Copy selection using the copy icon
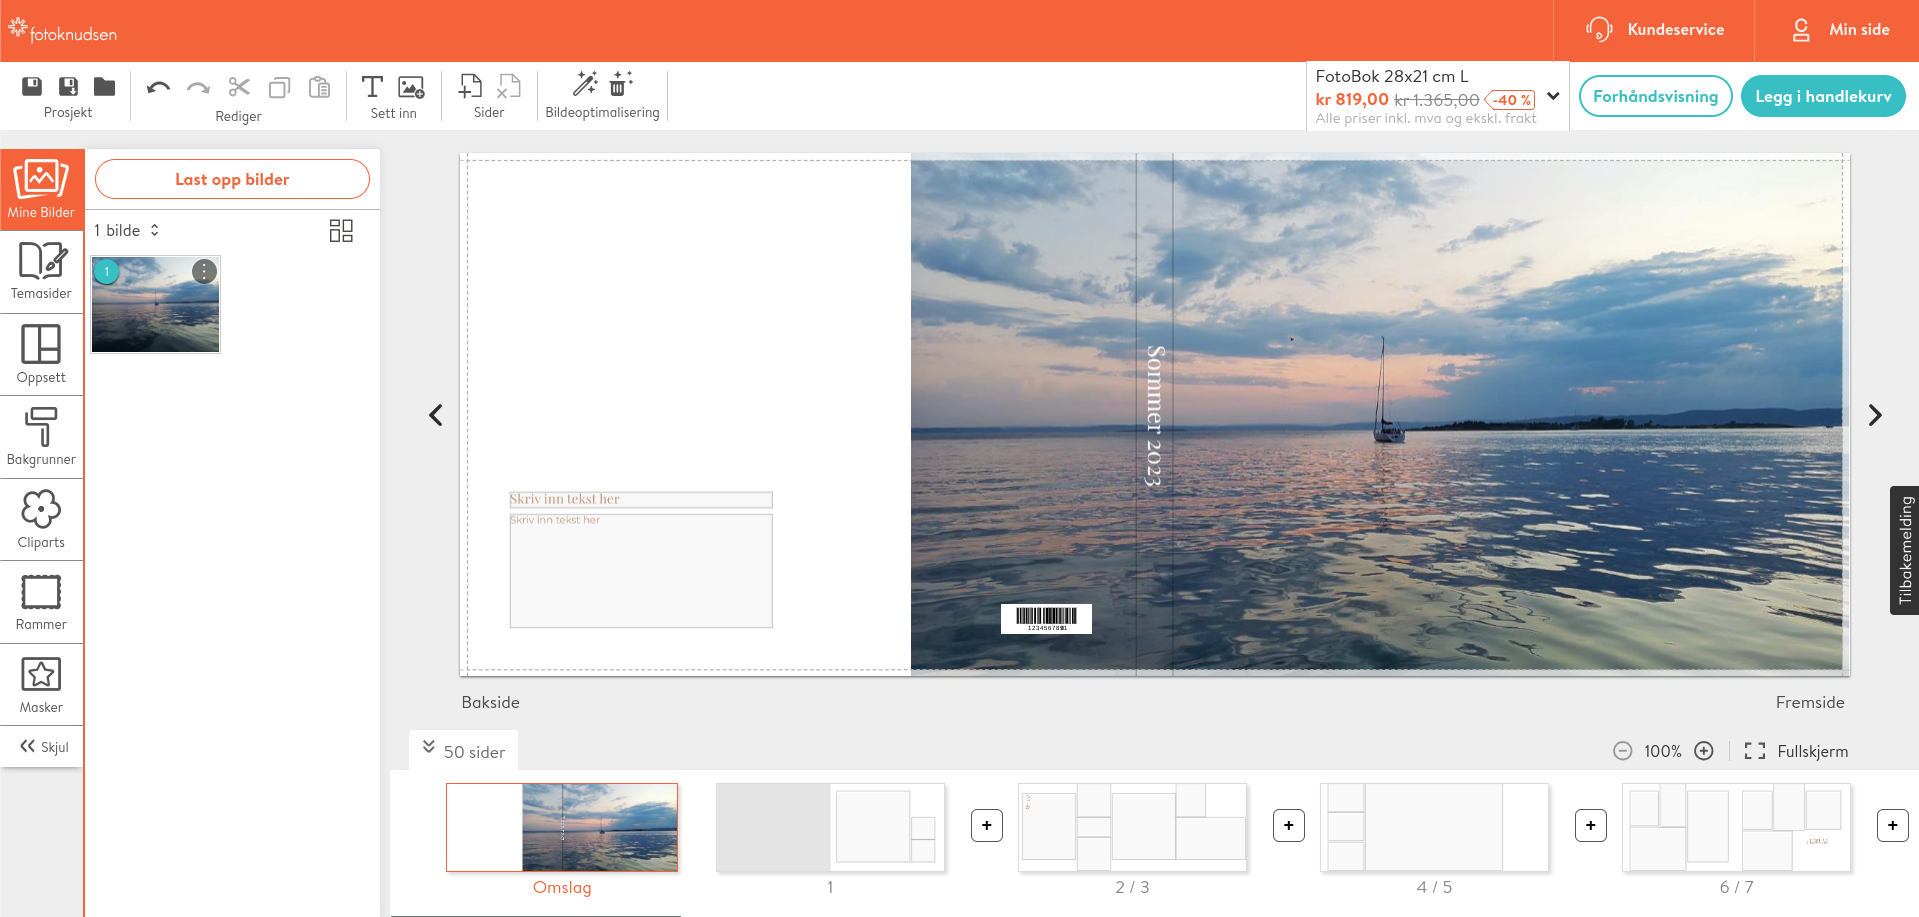The width and height of the screenshot is (1919, 917). (x=280, y=87)
